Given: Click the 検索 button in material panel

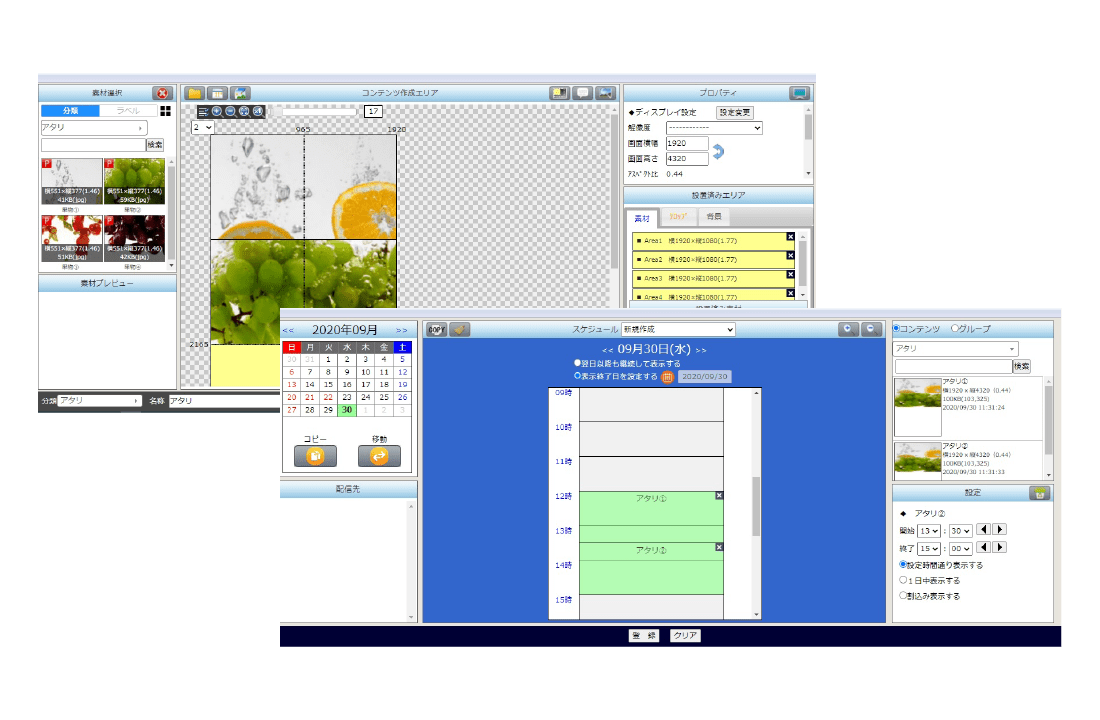Looking at the screenshot, I should (155, 145).
